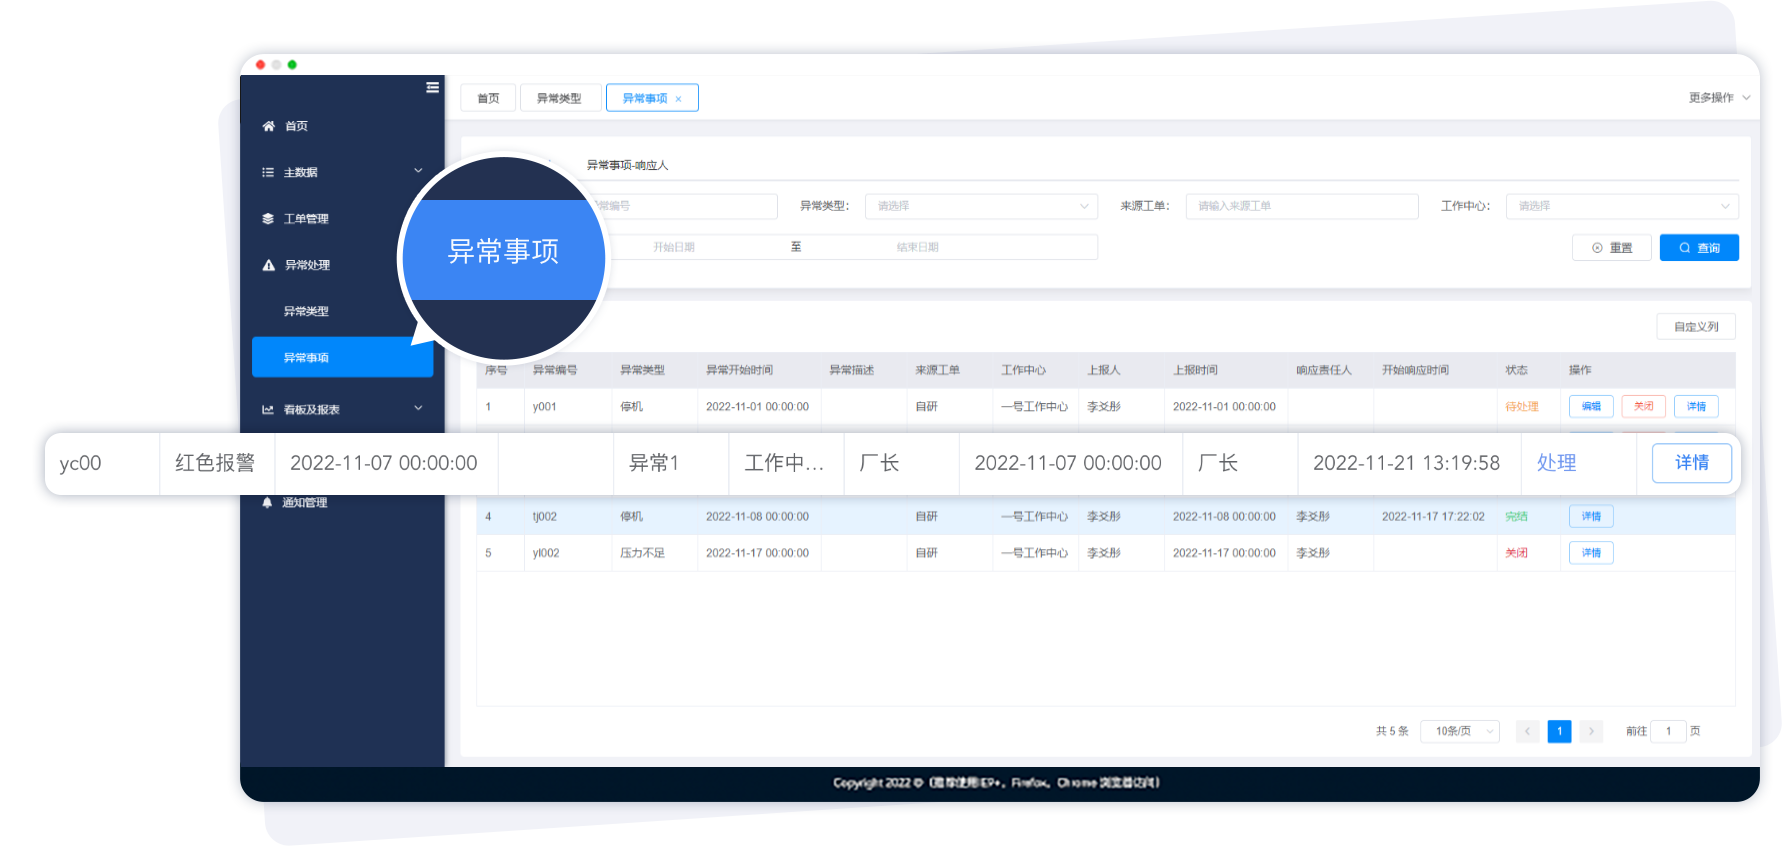Image resolution: width=1786 pixels, height=846 pixels.
Task: Click the 自定义列 button
Action: (1696, 327)
